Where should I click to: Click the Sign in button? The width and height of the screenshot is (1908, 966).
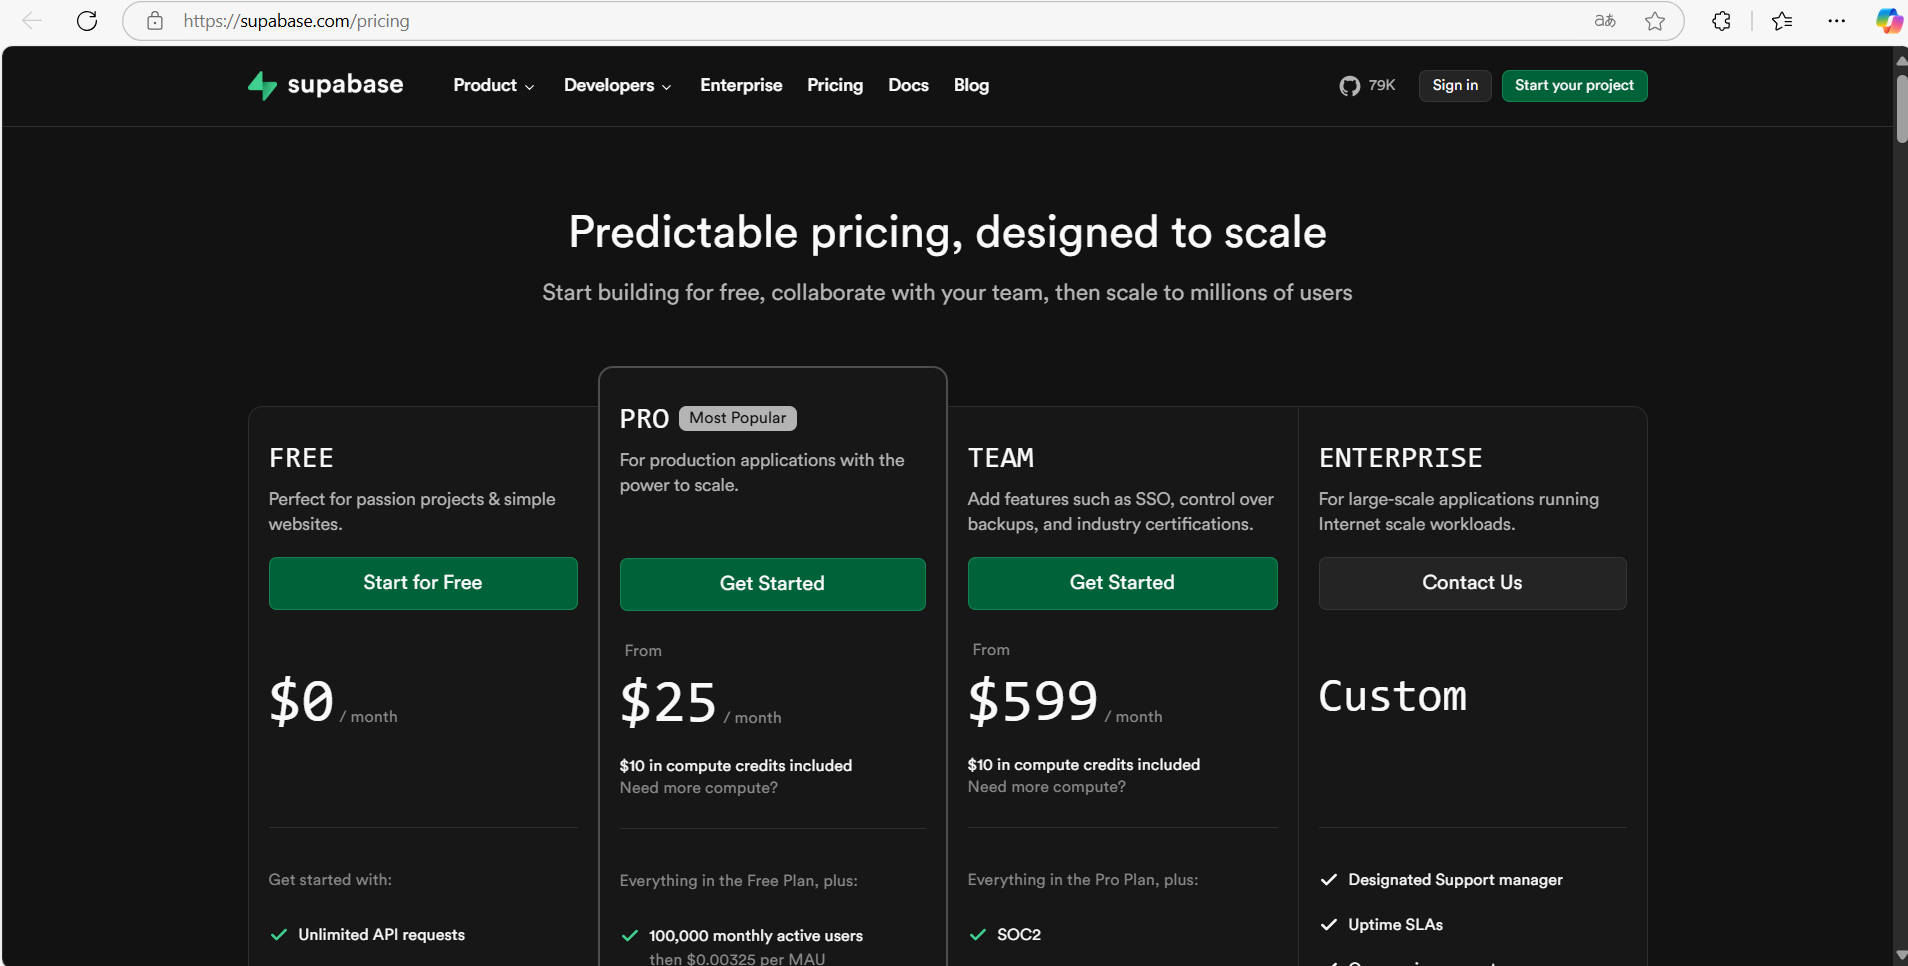pyautogui.click(x=1454, y=86)
